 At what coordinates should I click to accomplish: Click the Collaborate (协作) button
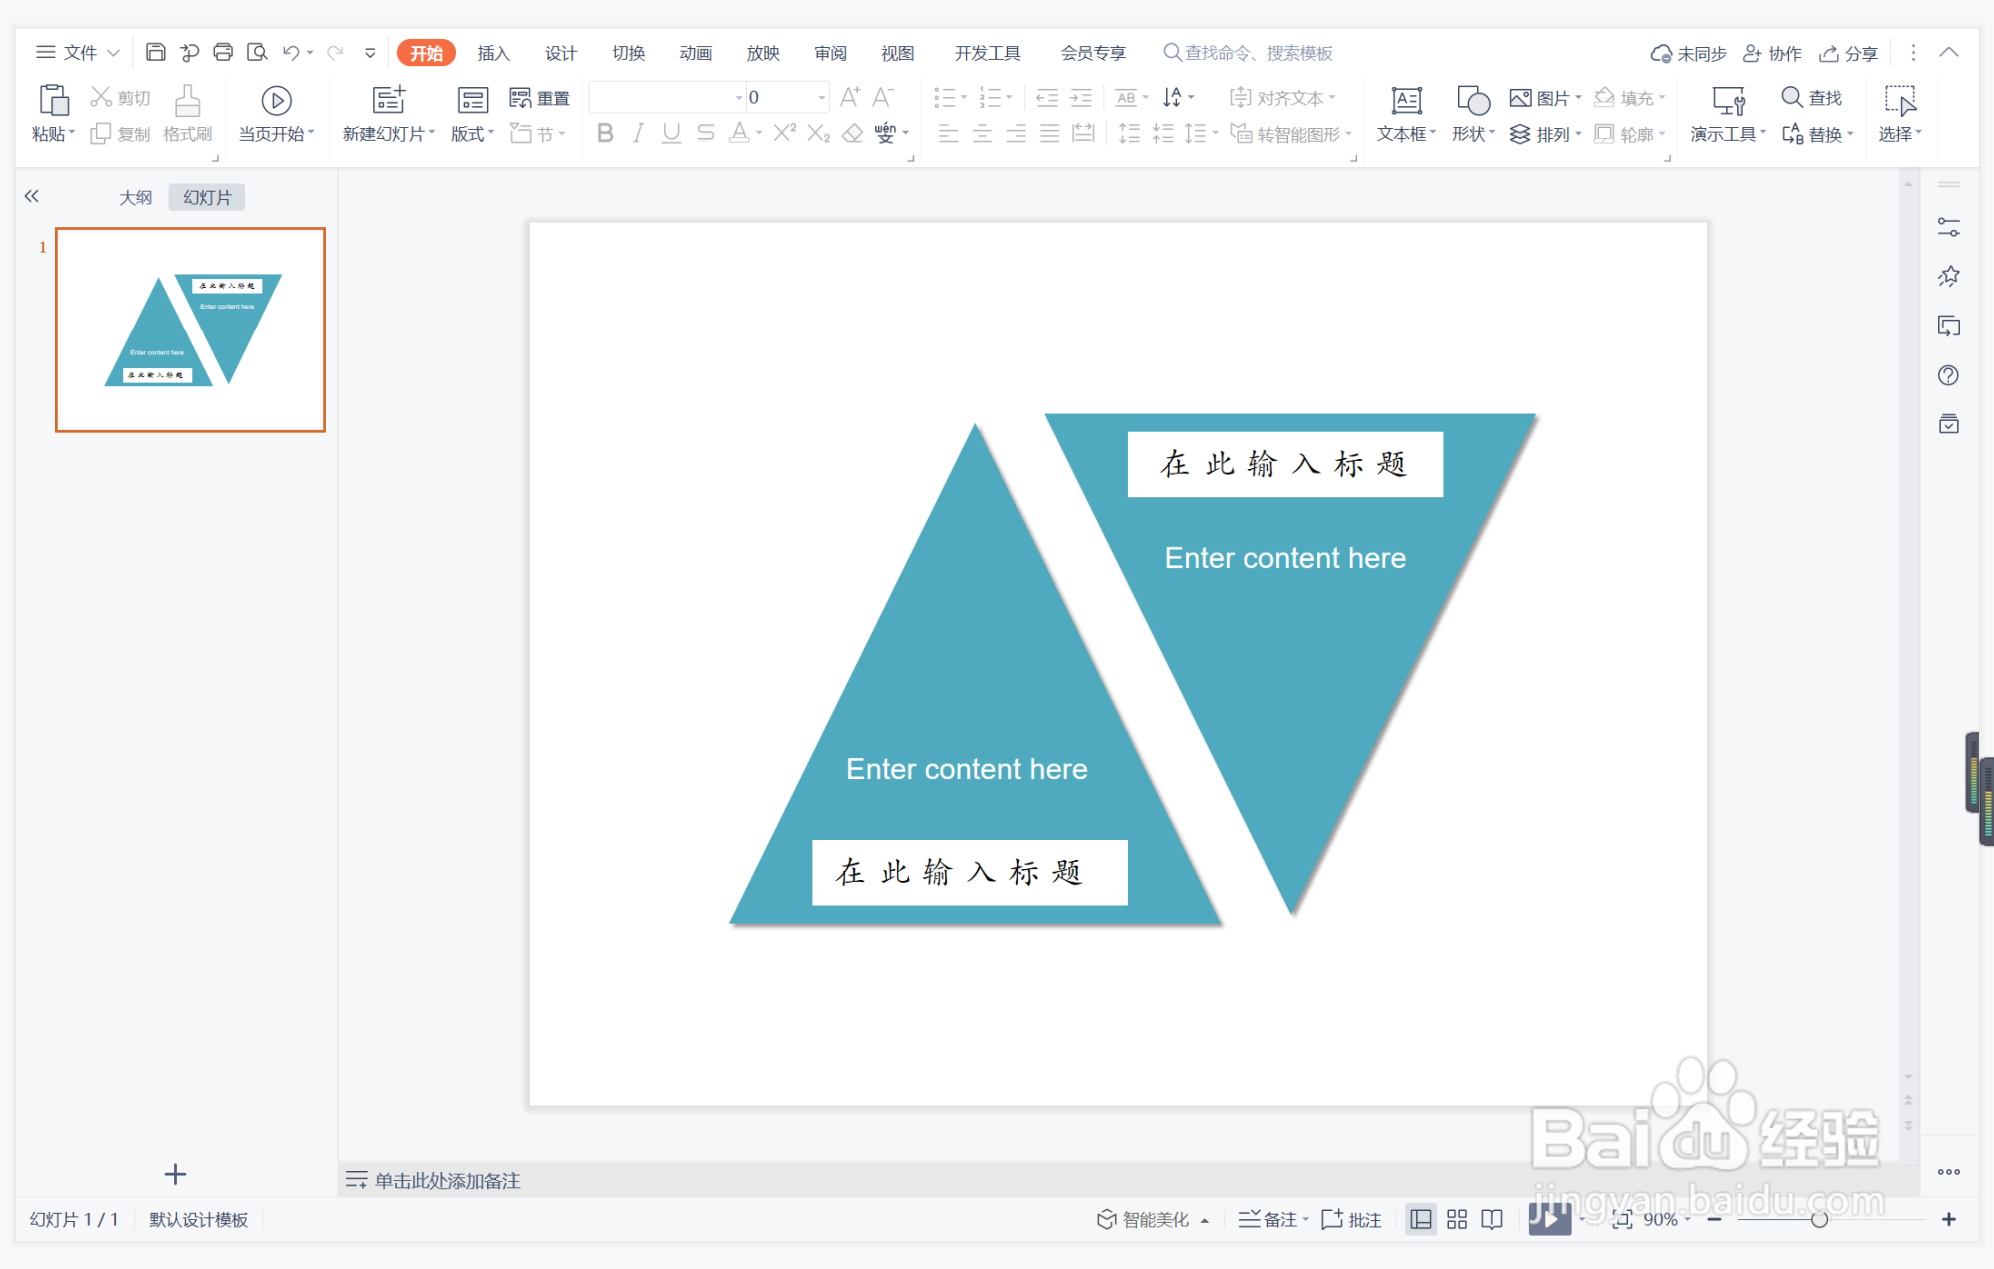(x=1772, y=53)
